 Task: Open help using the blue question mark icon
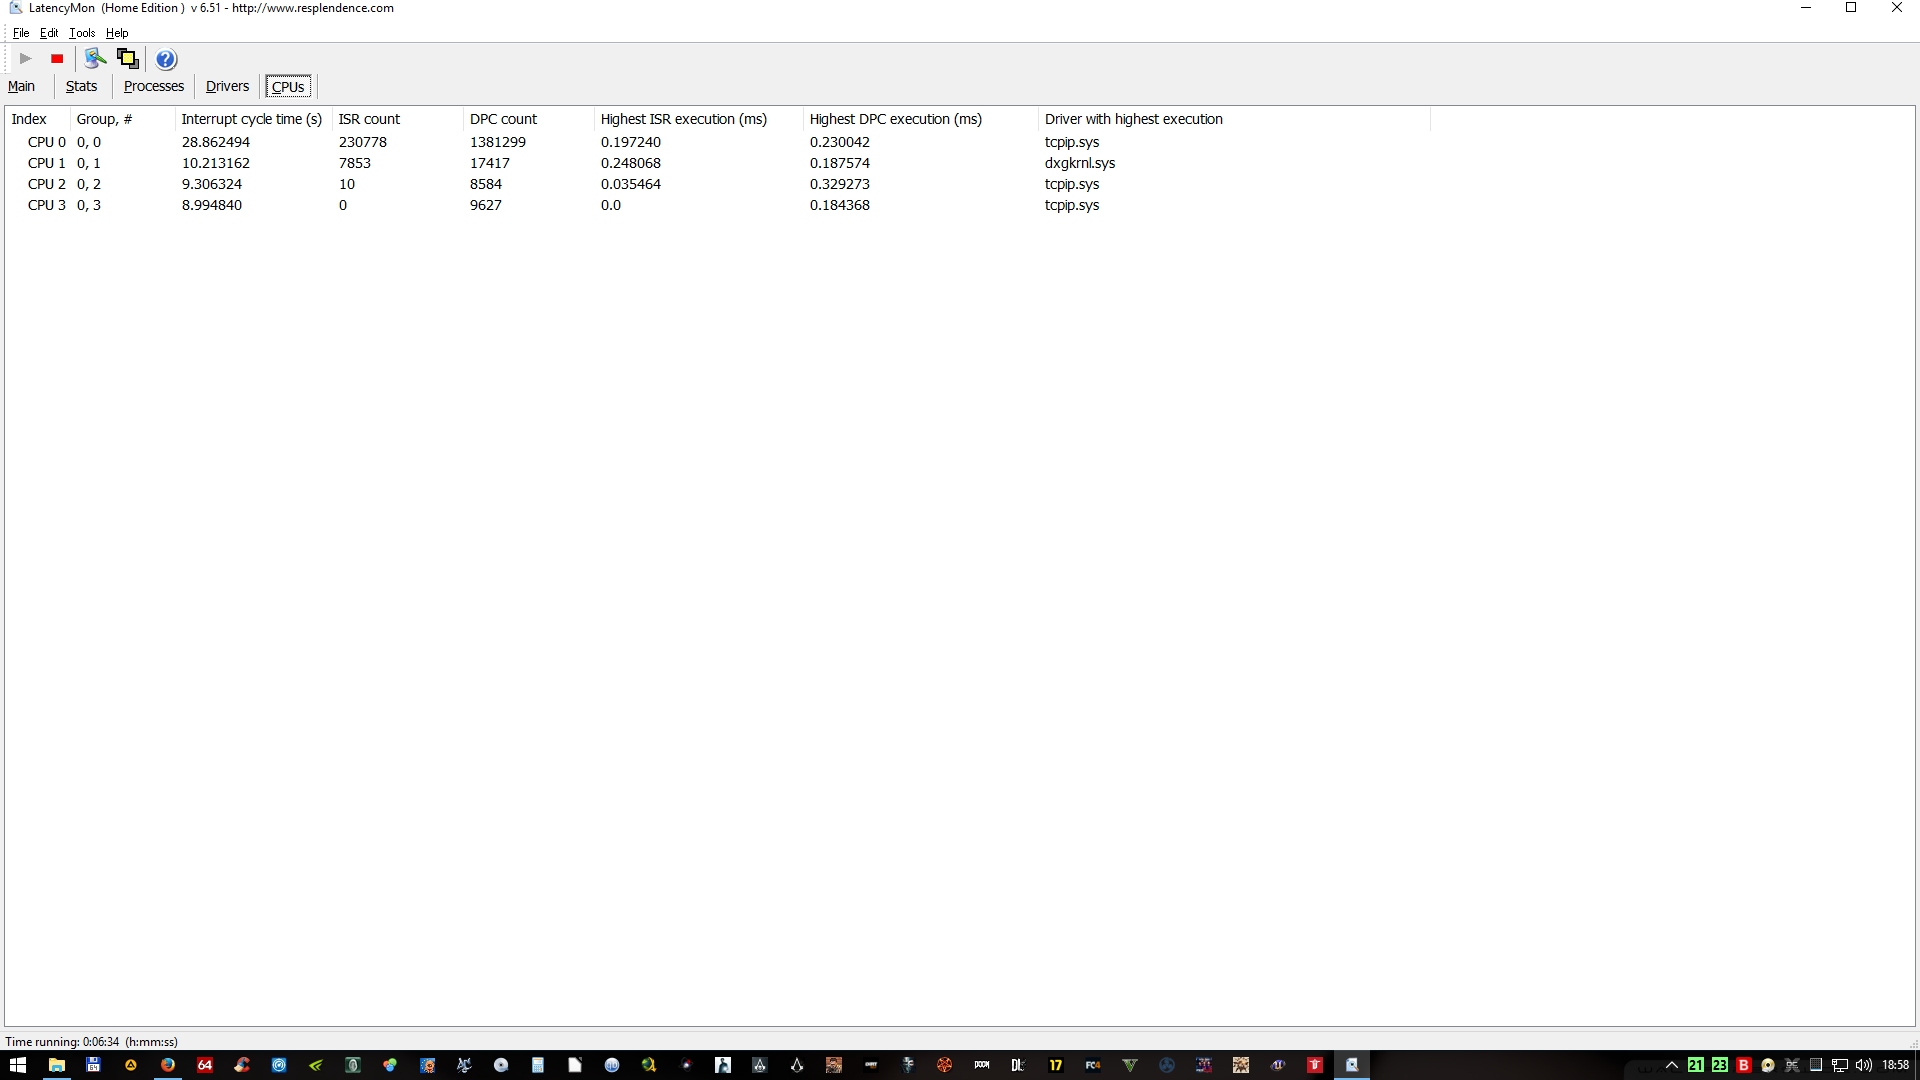click(x=166, y=59)
